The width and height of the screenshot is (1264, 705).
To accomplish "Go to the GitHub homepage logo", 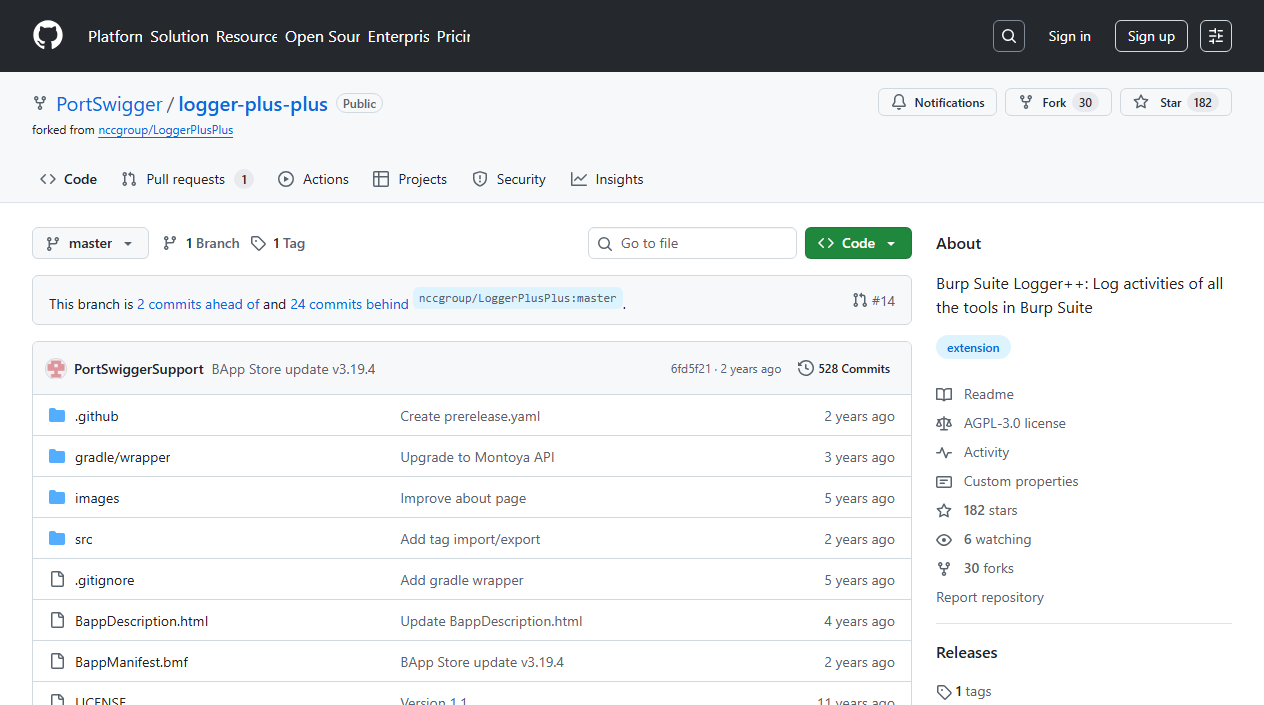I will (48, 36).
